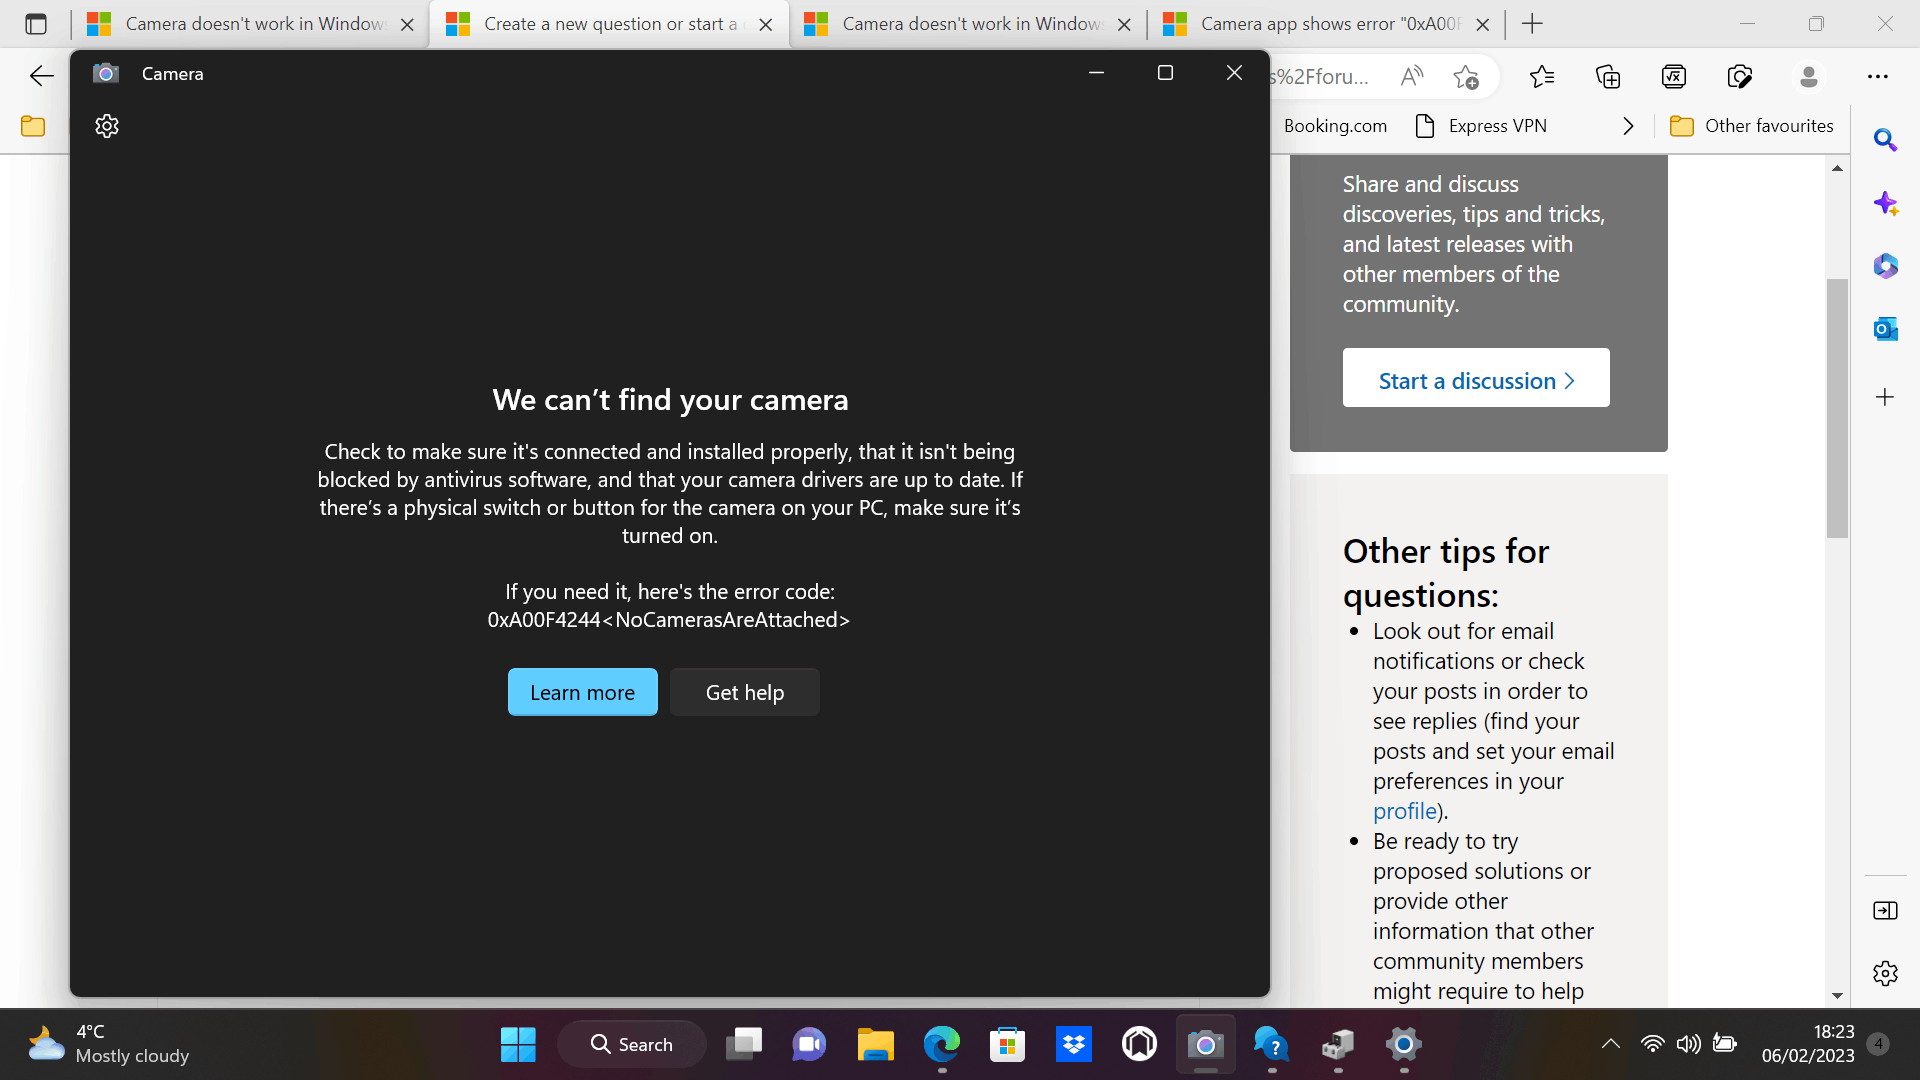Viewport: 1920px width, 1080px height.
Task: Click the Booking.com icon in favourites
Action: (x=1335, y=125)
